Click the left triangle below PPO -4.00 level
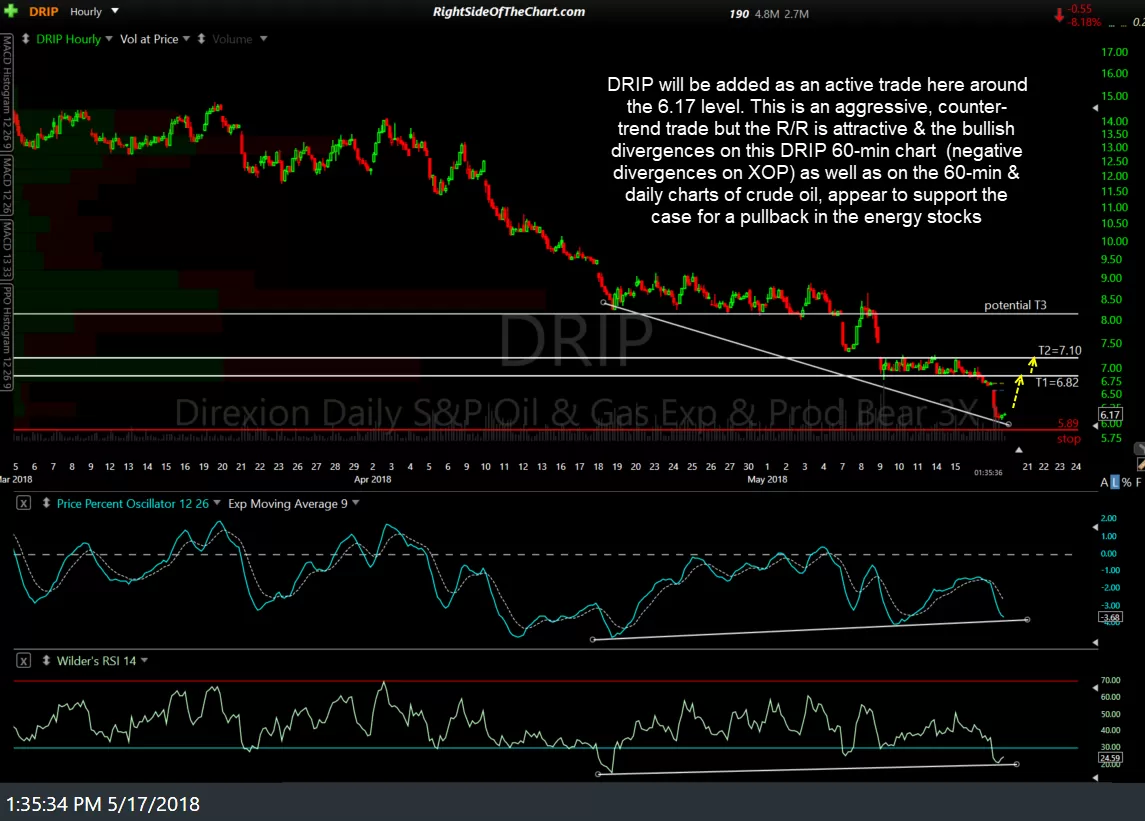This screenshot has width=1145, height=821. click(x=1095, y=642)
